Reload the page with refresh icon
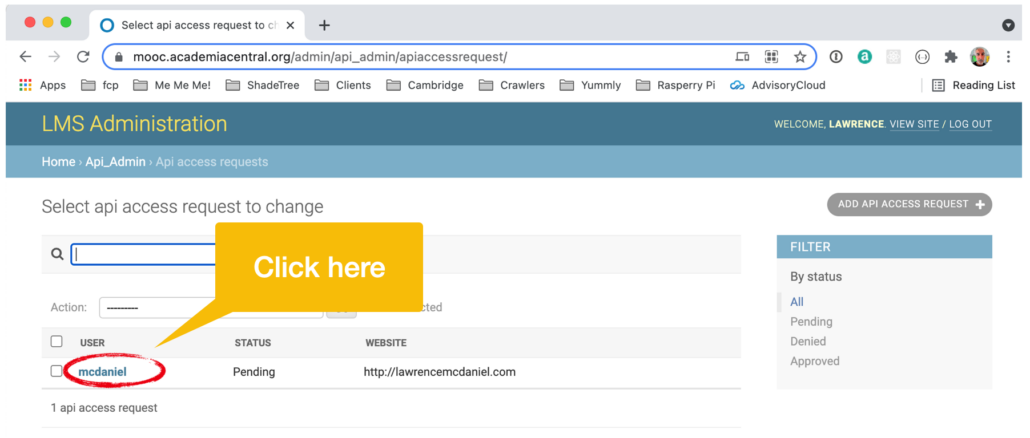 (x=83, y=57)
